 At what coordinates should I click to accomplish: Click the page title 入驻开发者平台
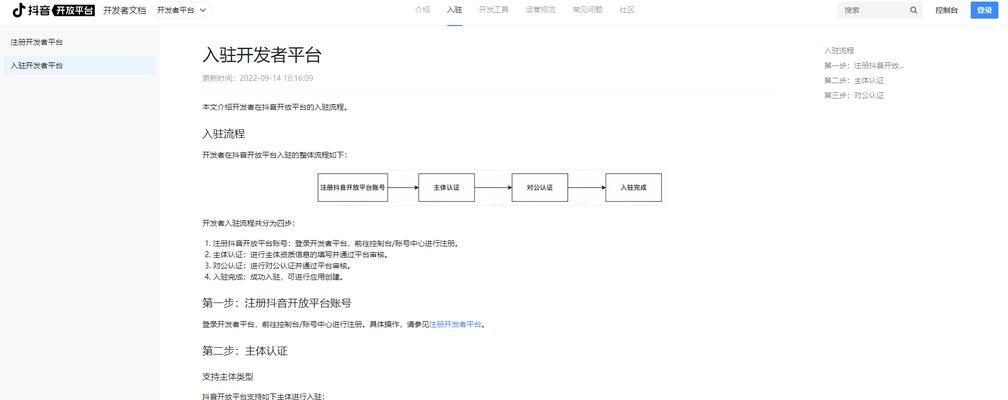(262, 55)
